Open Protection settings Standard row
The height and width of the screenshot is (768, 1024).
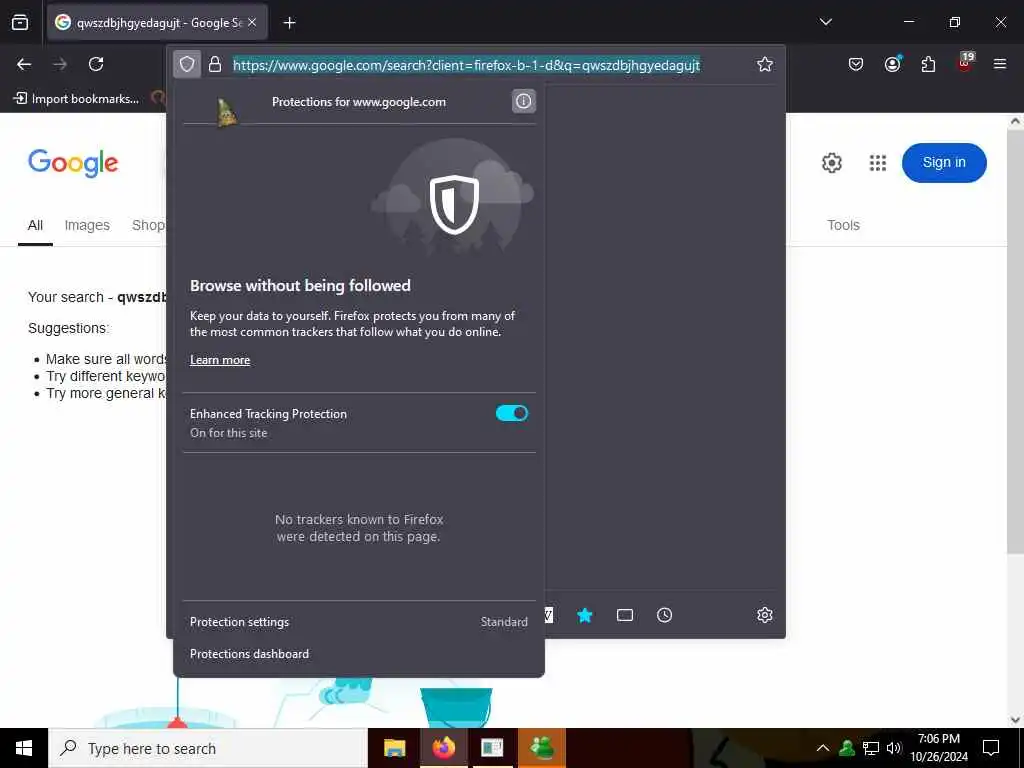[359, 622]
